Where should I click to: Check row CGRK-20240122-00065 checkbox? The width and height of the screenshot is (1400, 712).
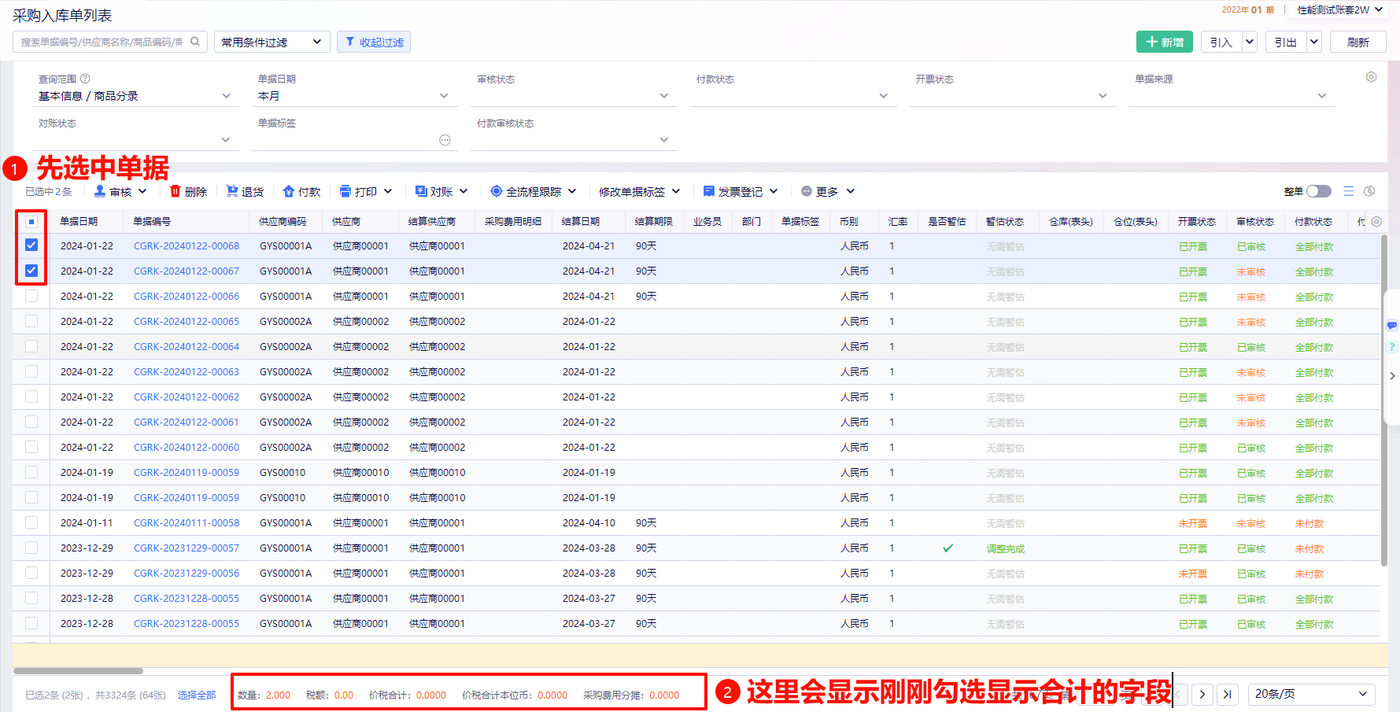point(32,321)
